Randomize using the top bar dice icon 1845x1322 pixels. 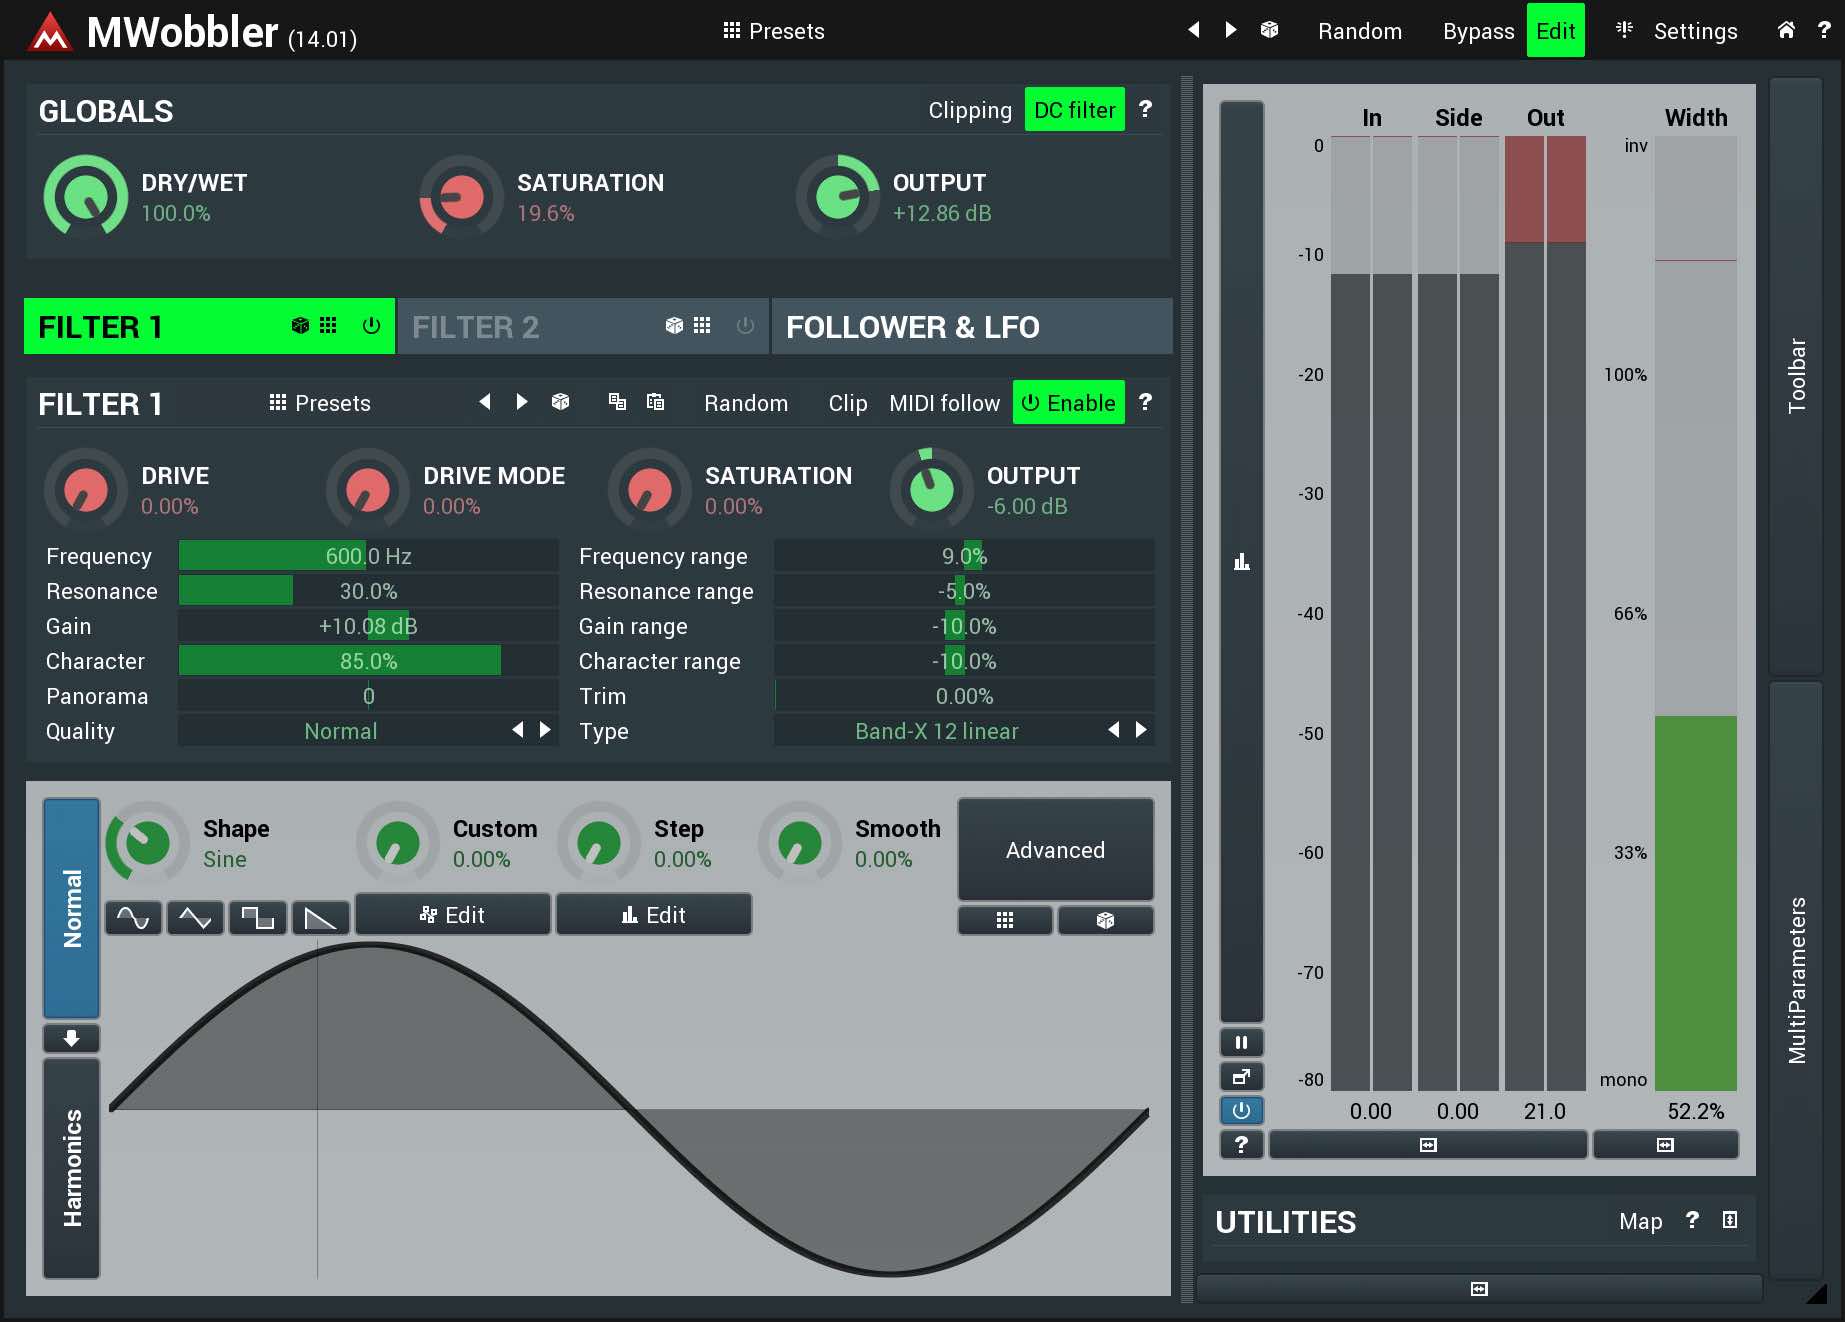pos(1269,30)
